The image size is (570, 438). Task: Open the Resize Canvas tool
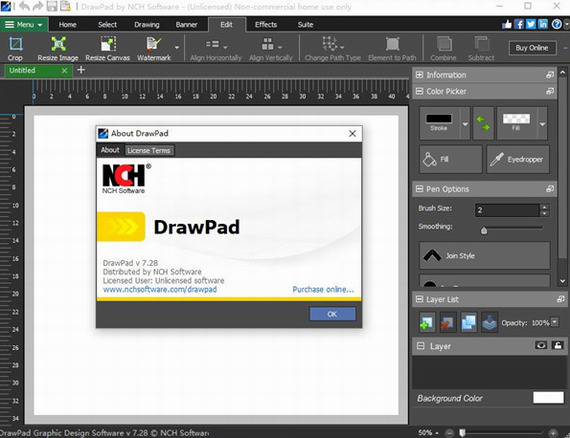[x=108, y=48]
